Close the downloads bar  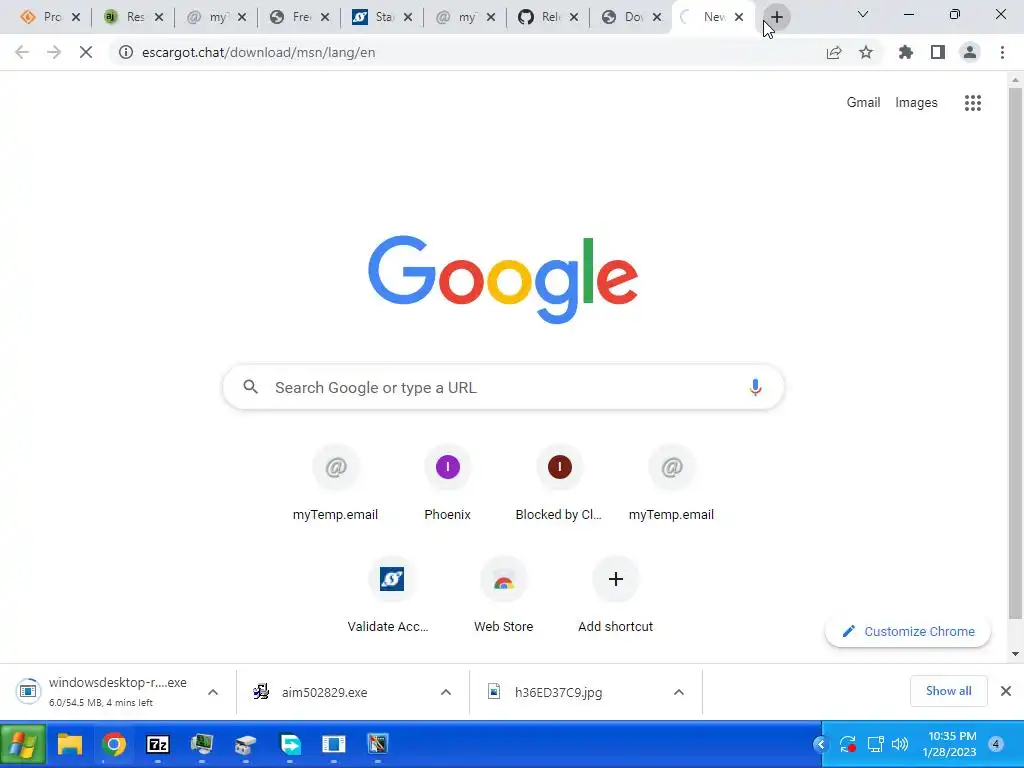(x=1006, y=691)
